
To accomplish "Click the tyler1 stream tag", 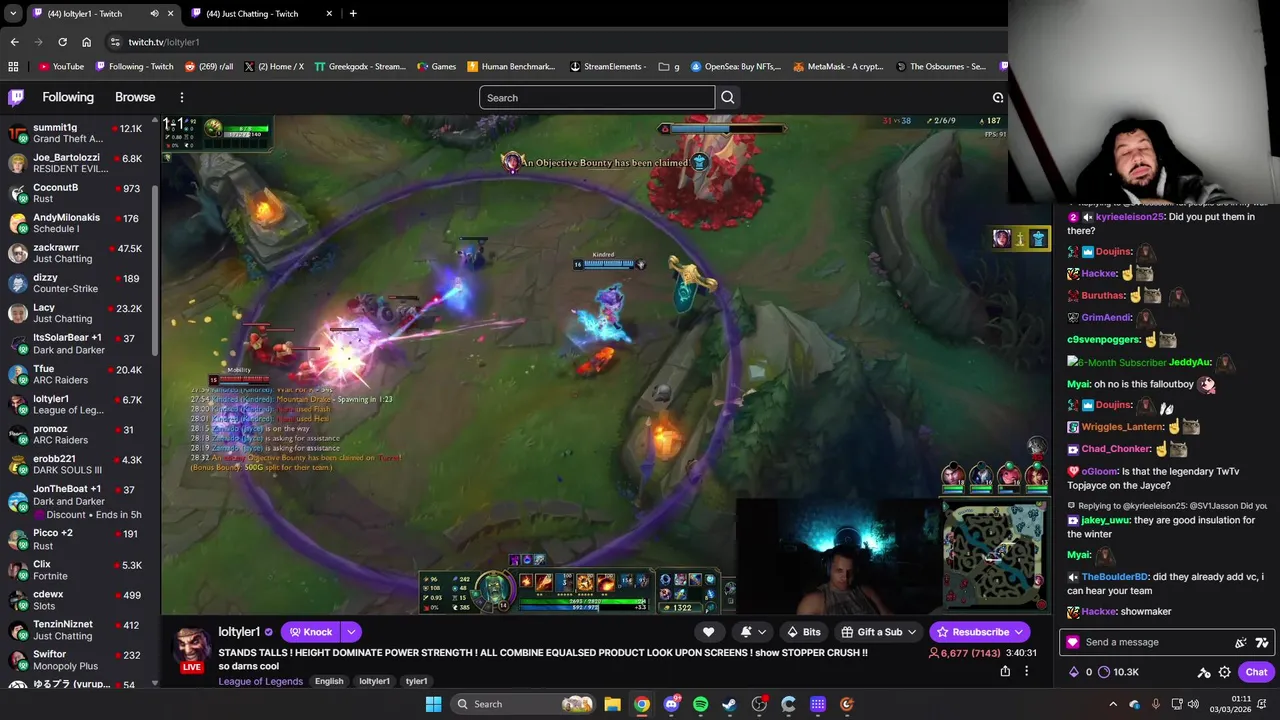I will click(x=417, y=681).
